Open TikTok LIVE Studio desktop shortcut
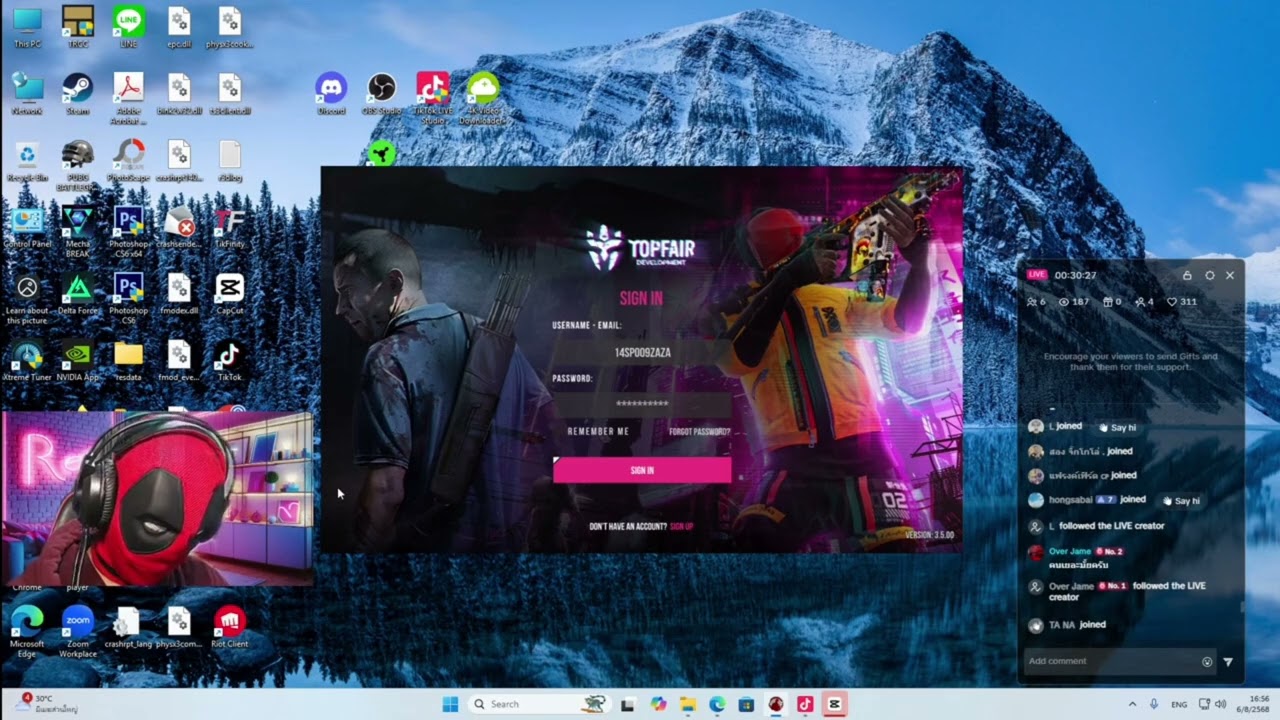This screenshot has width=1280, height=720. (x=432, y=97)
